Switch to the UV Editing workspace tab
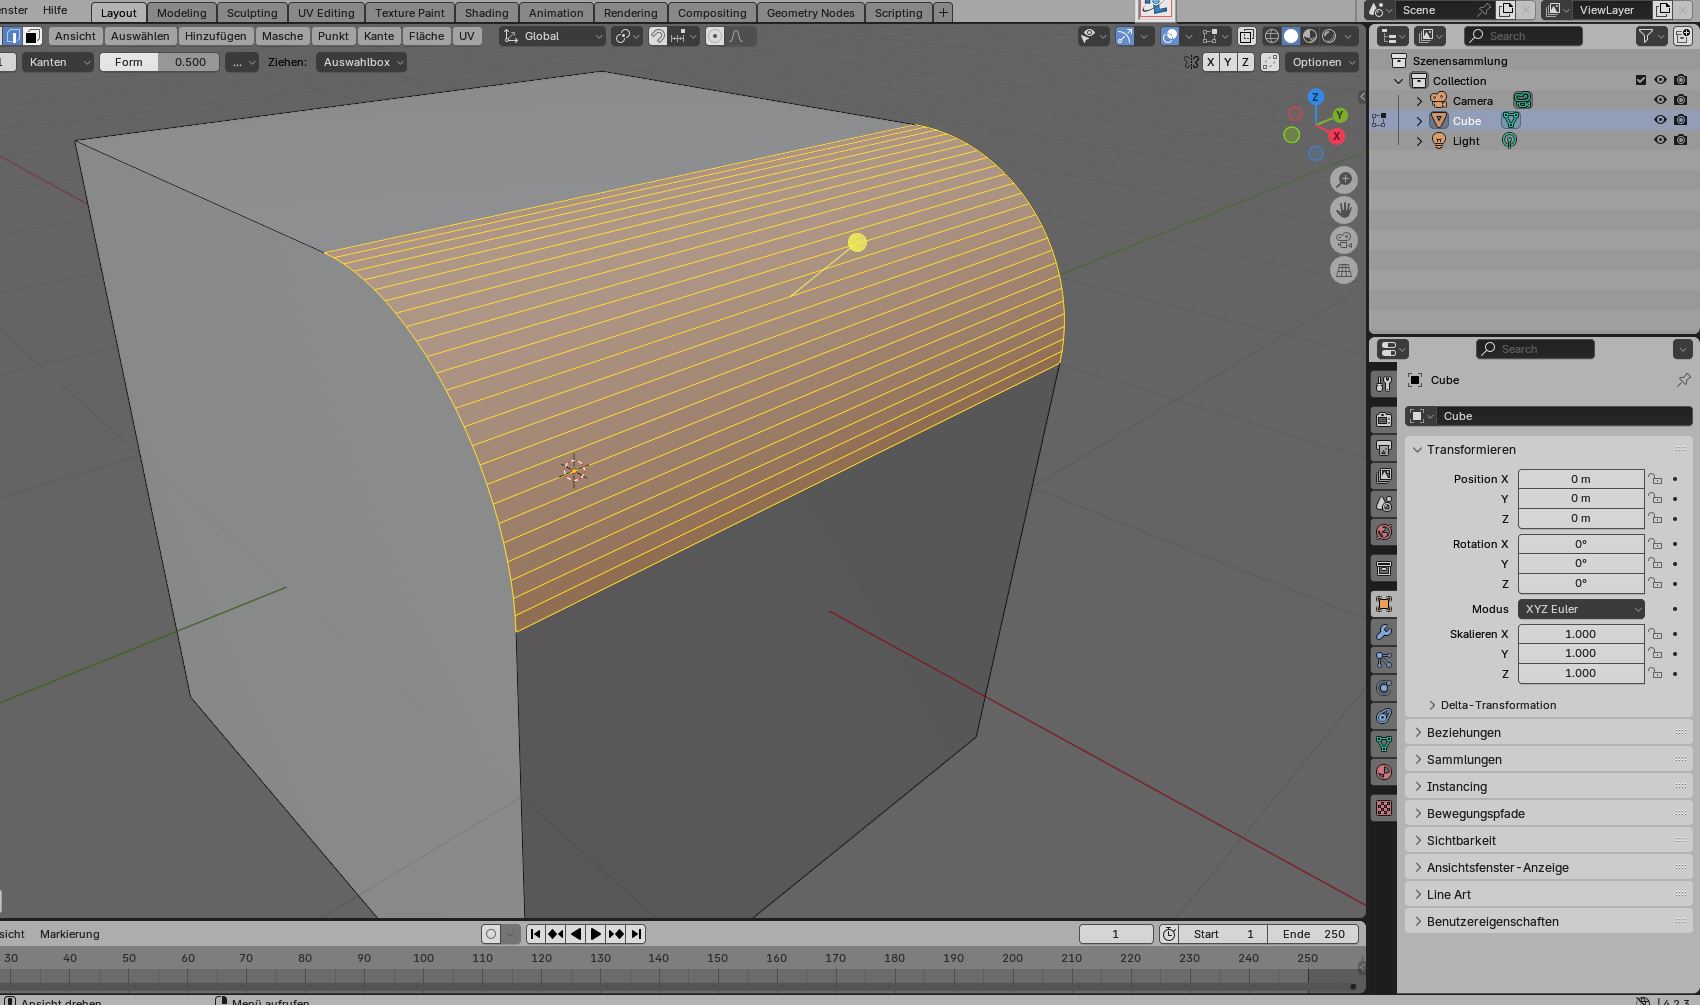This screenshot has height=1005, width=1700. 326,13
